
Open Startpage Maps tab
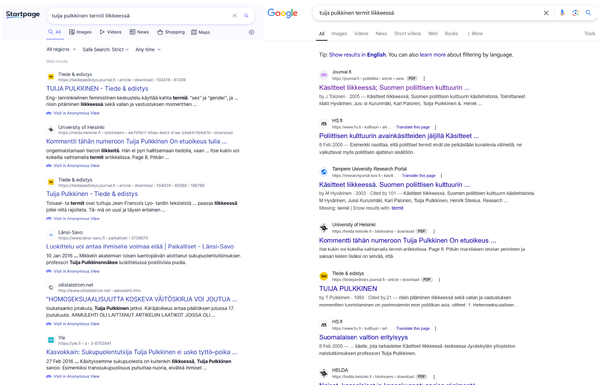tap(201, 32)
